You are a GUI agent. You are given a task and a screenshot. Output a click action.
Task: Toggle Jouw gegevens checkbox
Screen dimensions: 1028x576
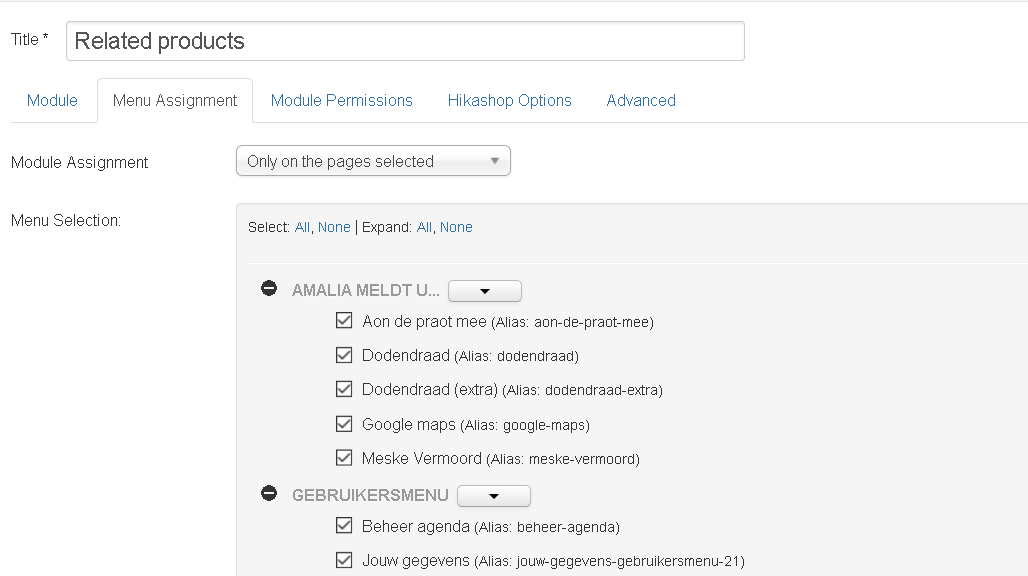(x=345, y=560)
